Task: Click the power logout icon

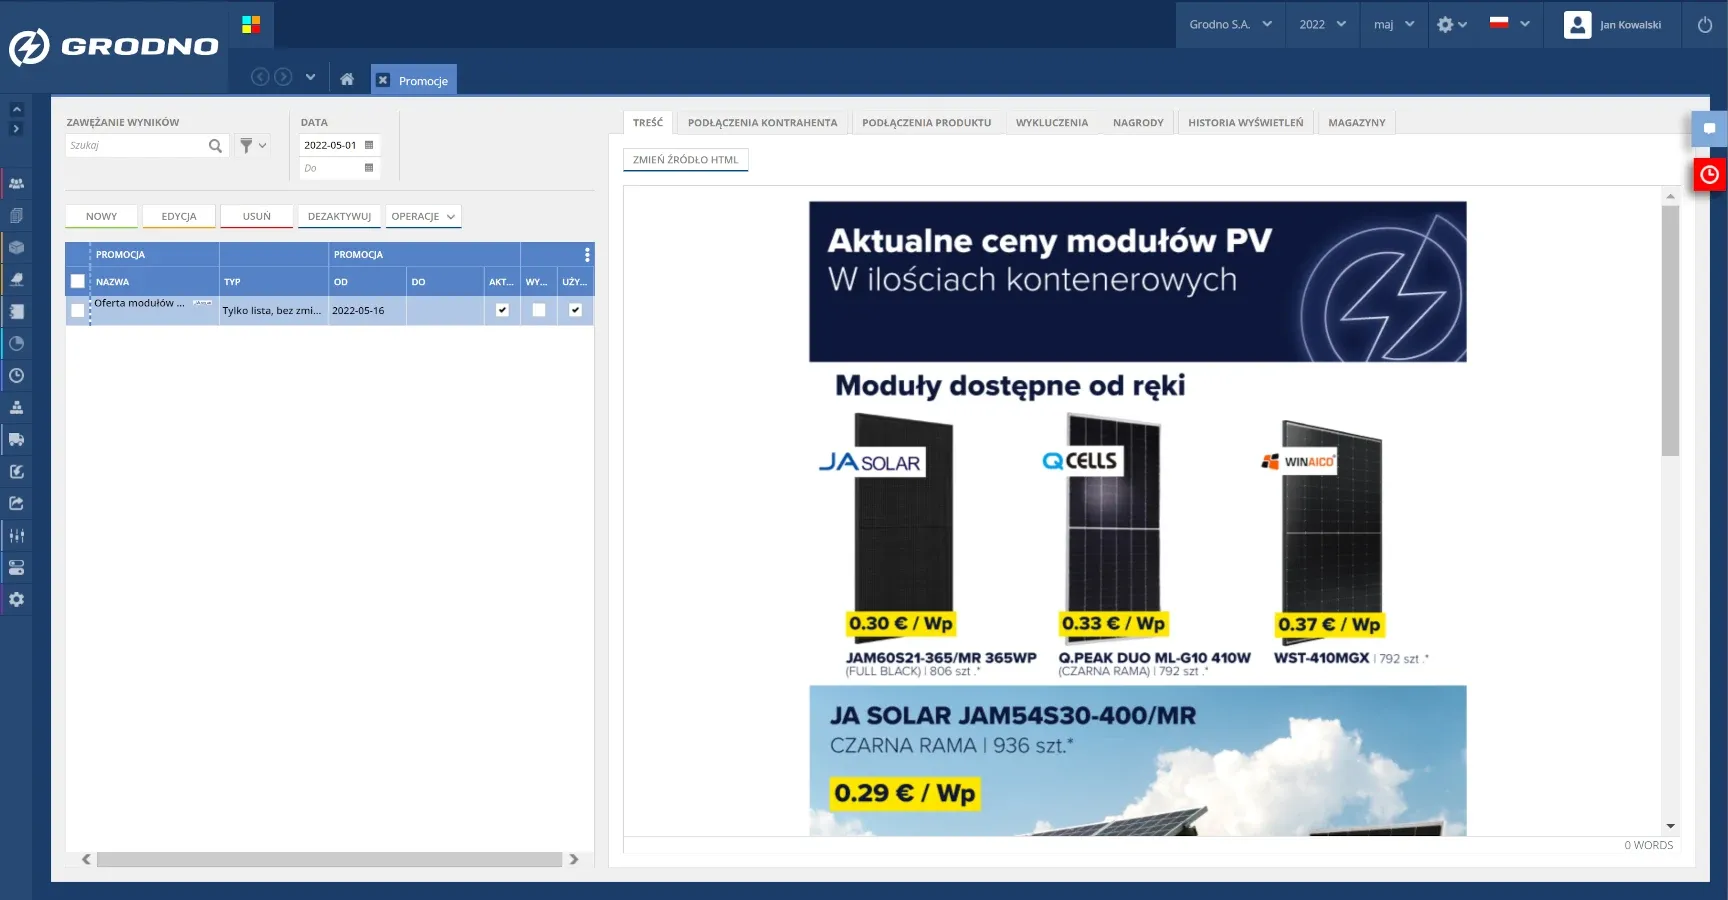Action: click(x=1704, y=25)
